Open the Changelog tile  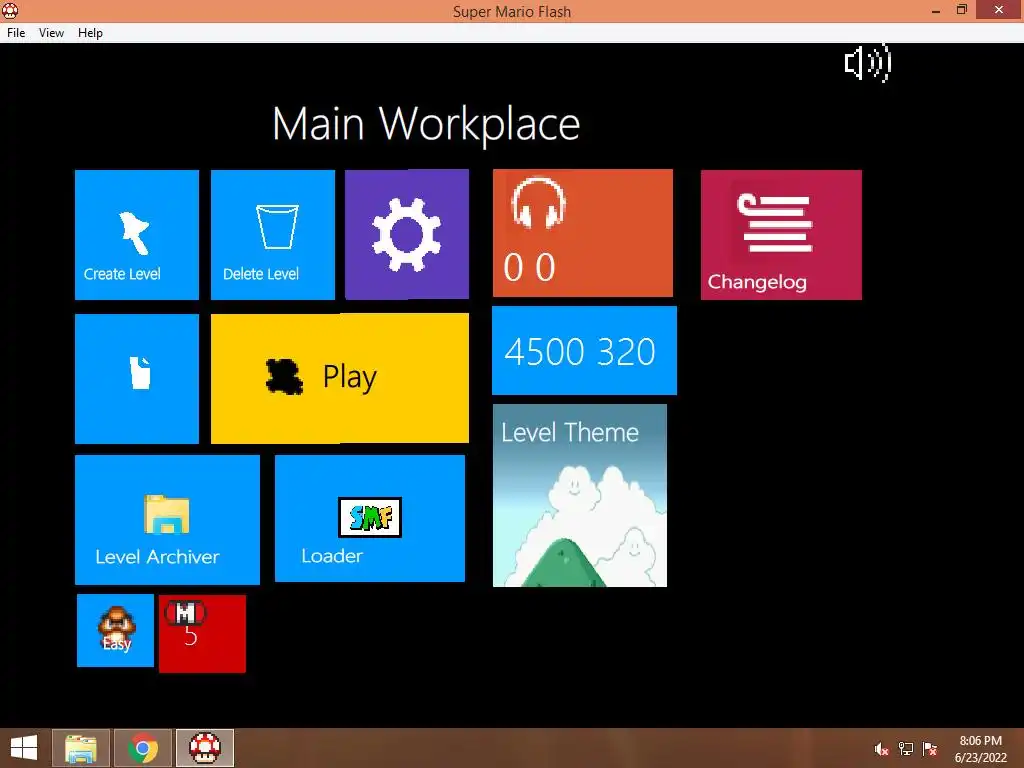pos(781,234)
